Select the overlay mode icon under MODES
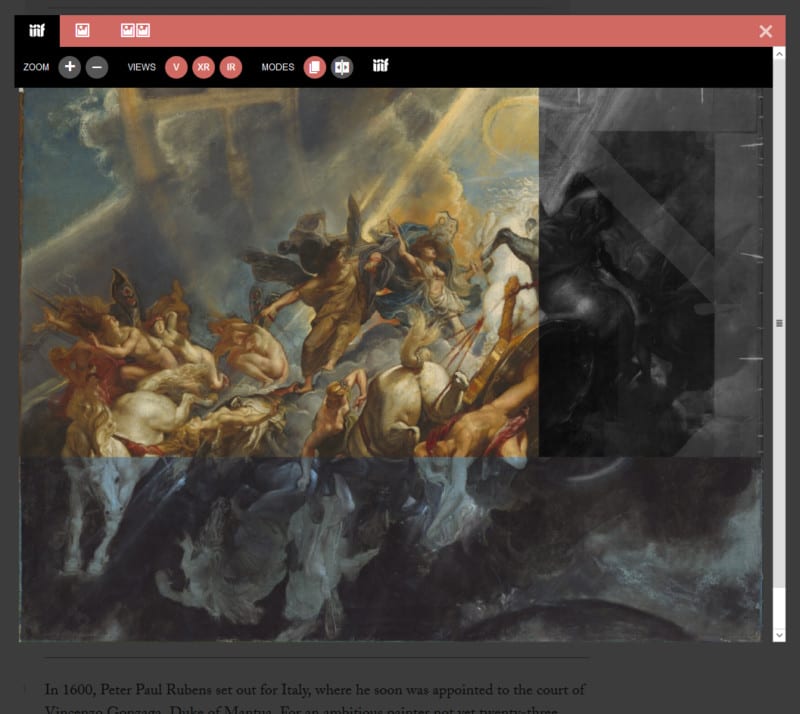800x714 pixels. [313, 67]
